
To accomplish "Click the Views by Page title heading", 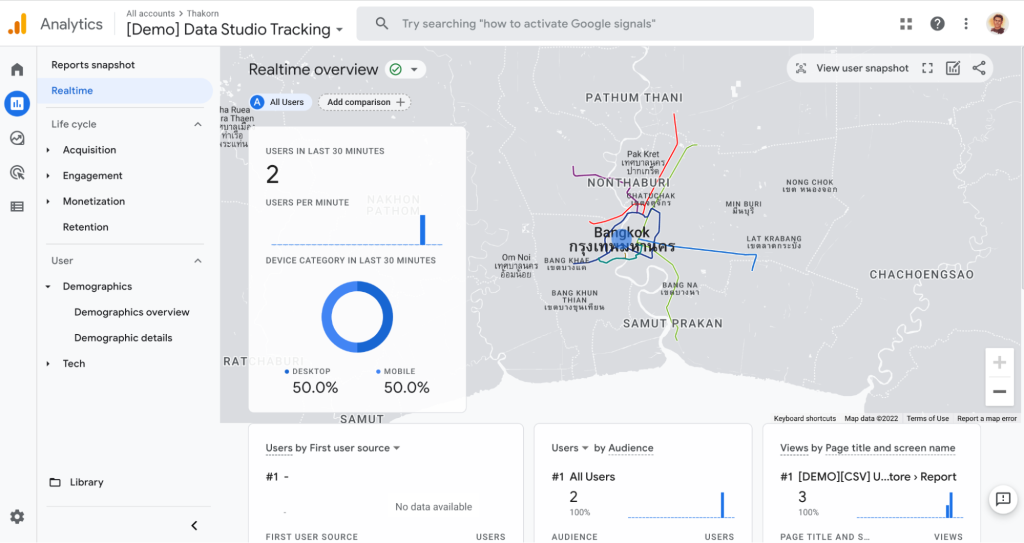I will 867,448.
